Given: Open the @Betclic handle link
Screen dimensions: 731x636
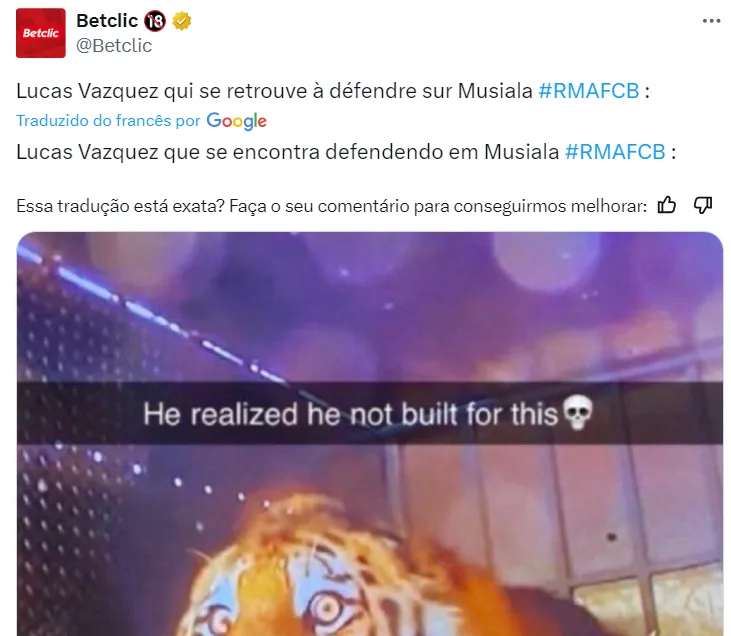Looking at the screenshot, I should pos(114,46).
